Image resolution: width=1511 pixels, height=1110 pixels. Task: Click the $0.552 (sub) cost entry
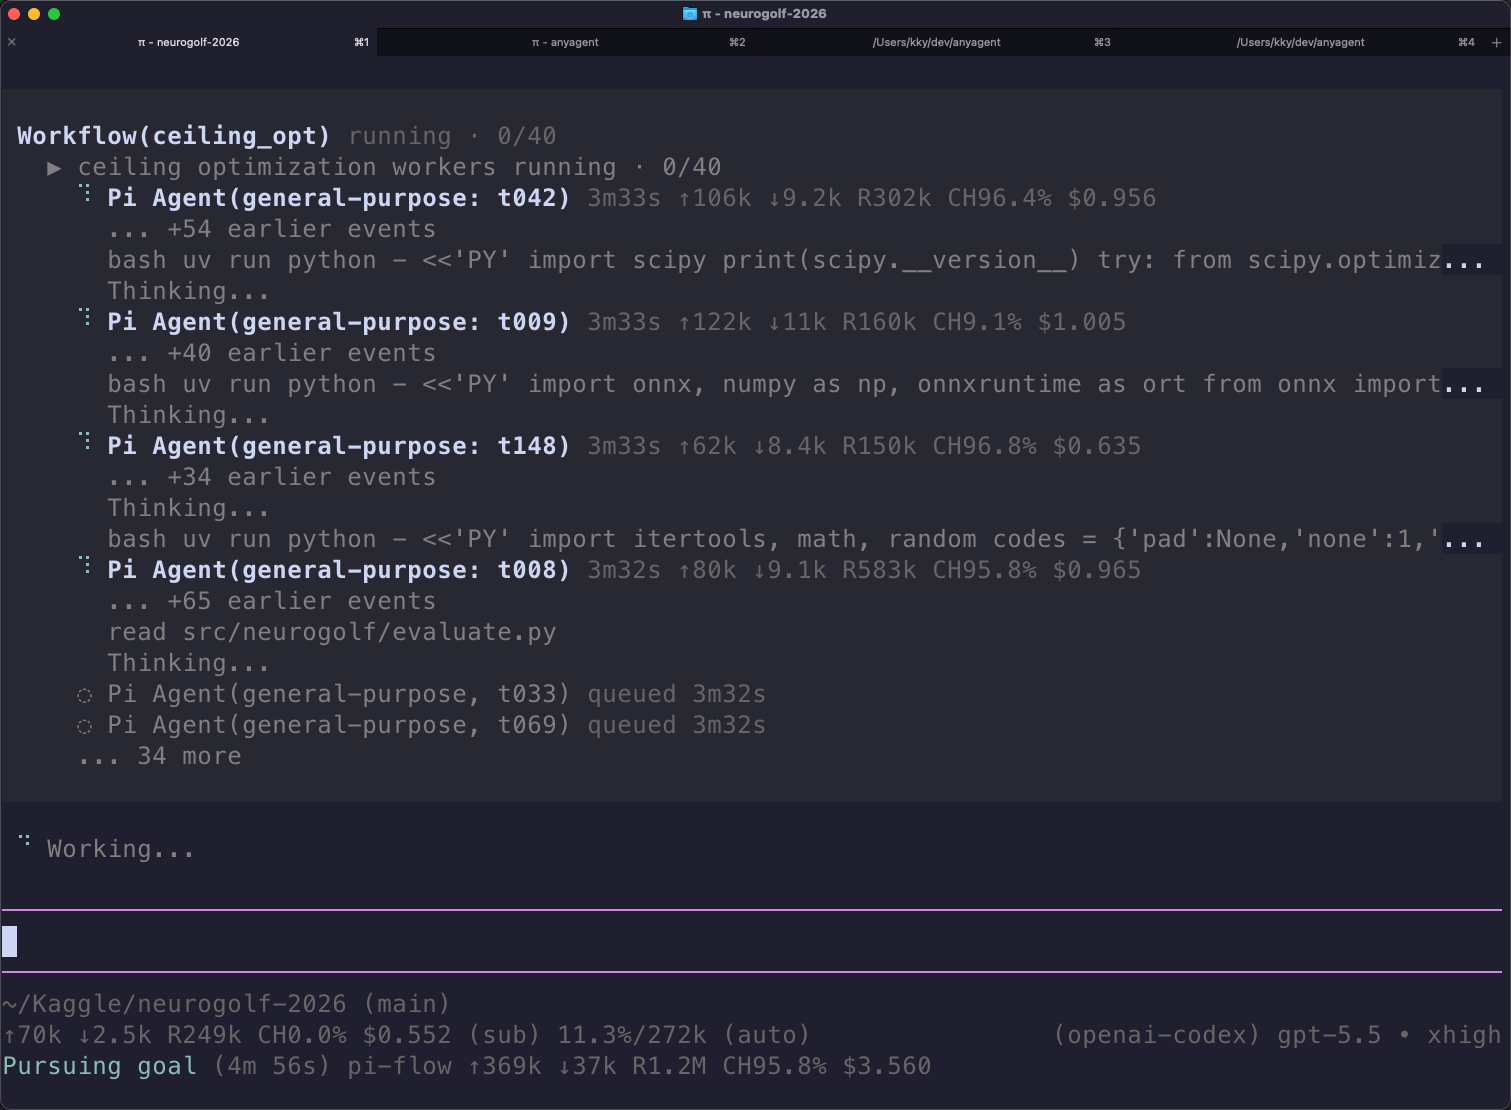451,1034
